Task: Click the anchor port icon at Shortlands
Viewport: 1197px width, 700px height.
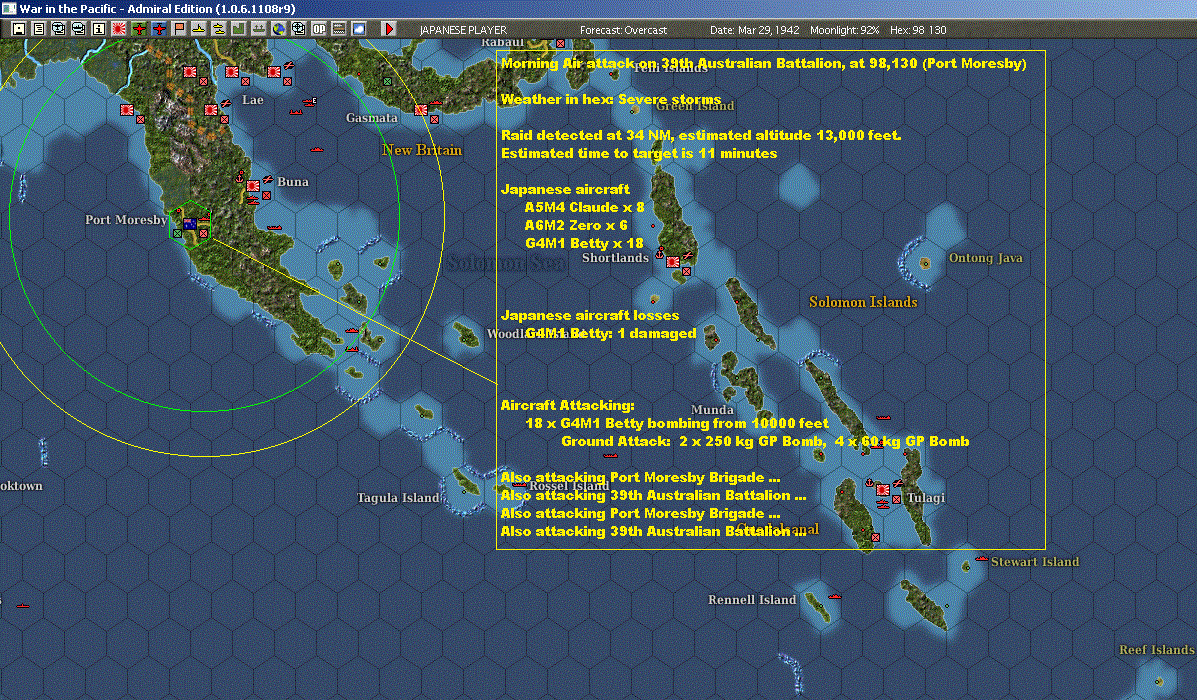Action: pos(660,253)
